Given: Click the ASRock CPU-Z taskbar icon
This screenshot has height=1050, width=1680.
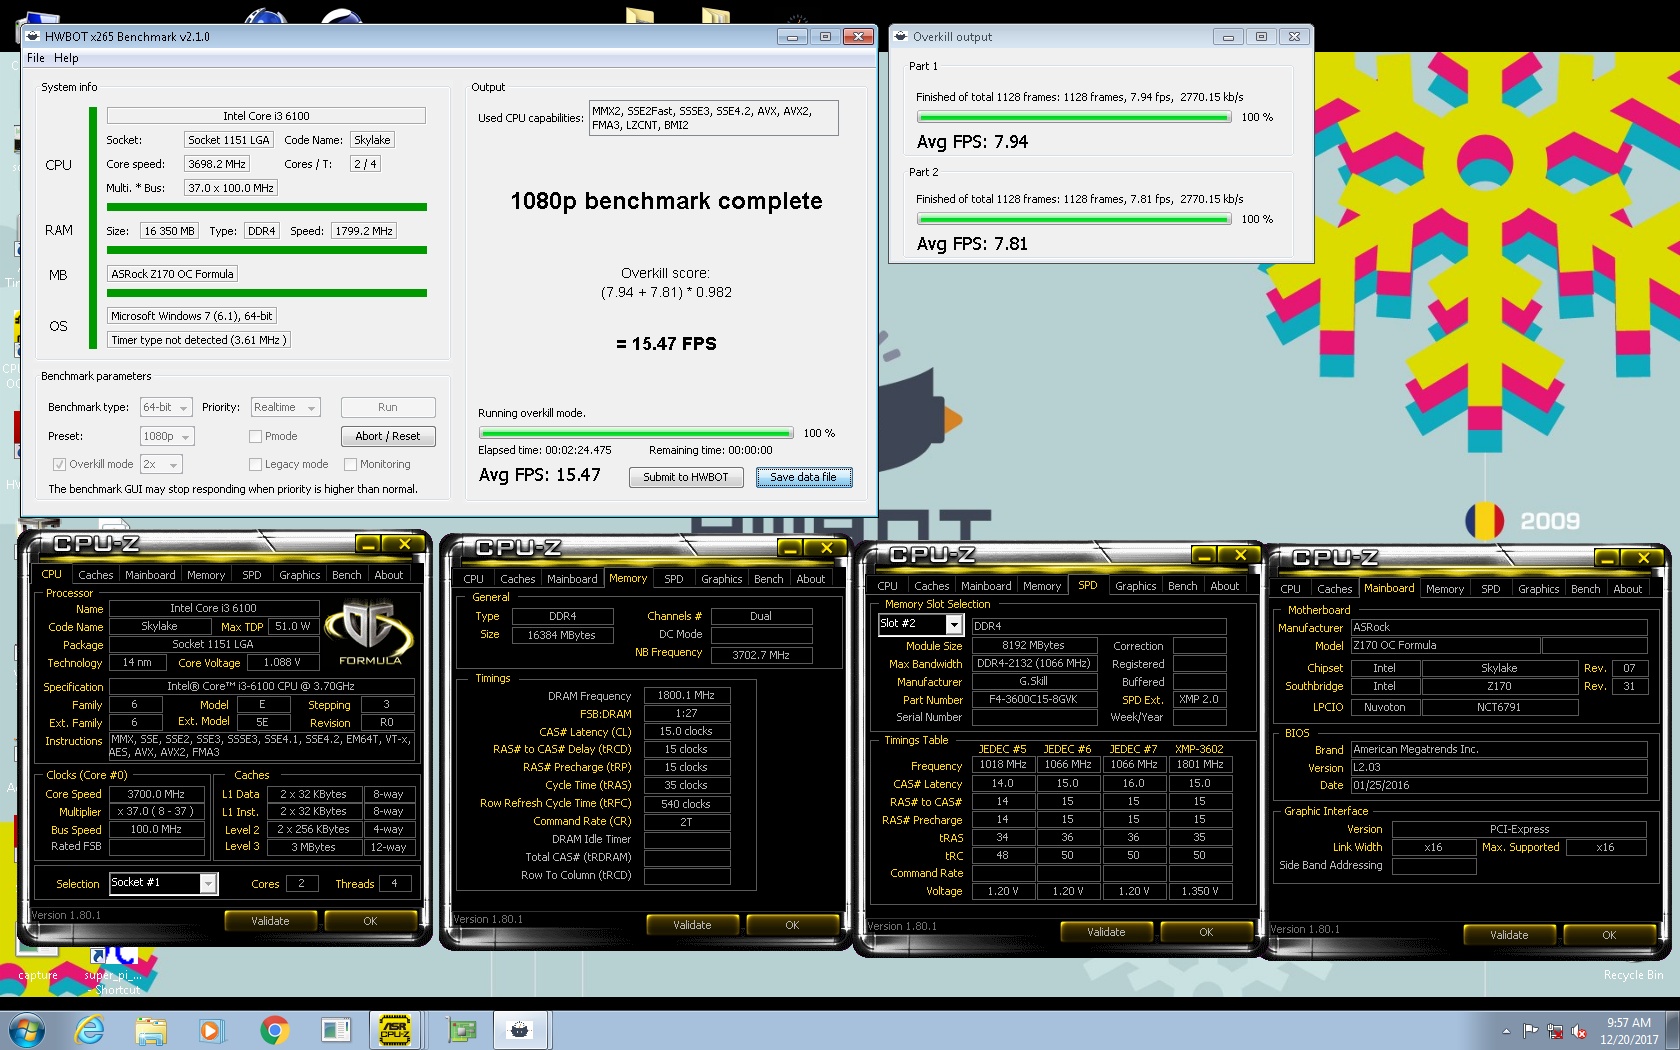Looking at the screenshot, I should click(x=394, y=1029).
